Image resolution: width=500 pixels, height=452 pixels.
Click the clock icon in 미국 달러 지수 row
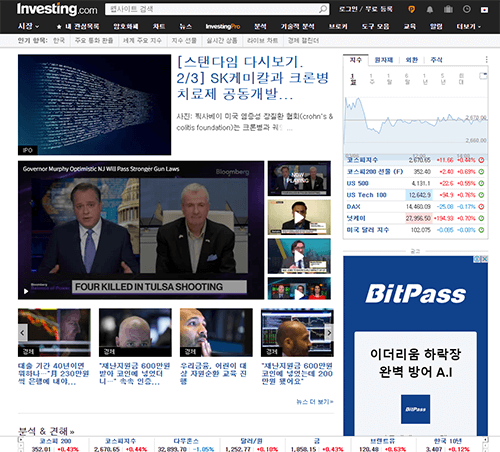coord(481,230)
